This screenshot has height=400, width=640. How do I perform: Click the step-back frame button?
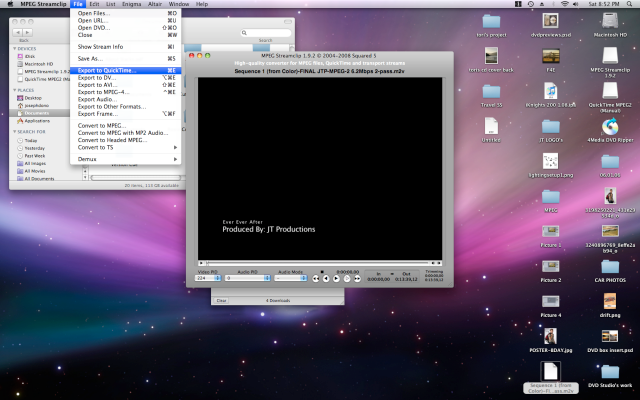coord(326,279)
